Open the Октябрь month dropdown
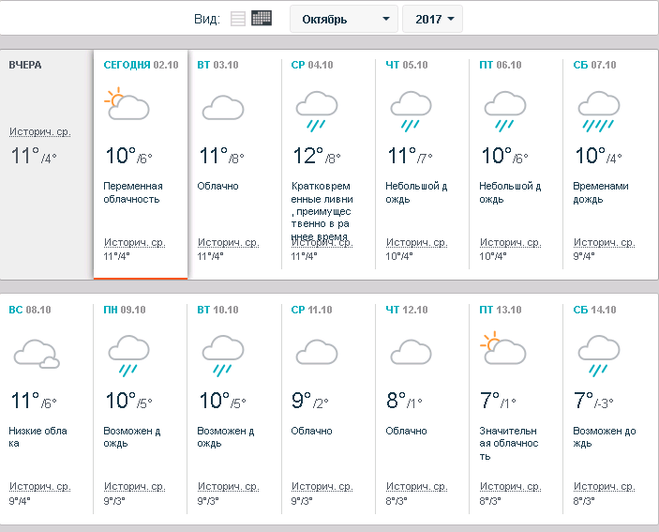Viewport: 659px width, 532px height. 343,19
